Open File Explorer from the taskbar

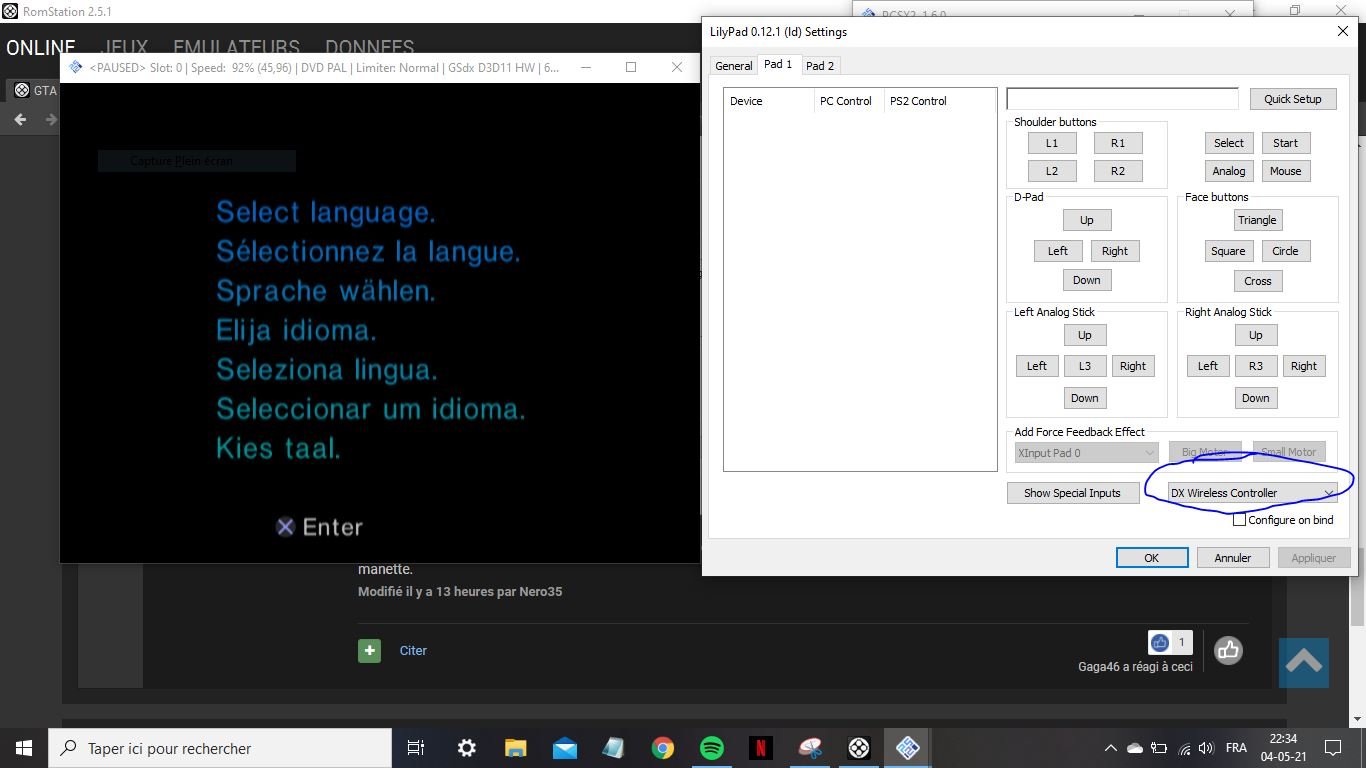click(x=515, y=748)
